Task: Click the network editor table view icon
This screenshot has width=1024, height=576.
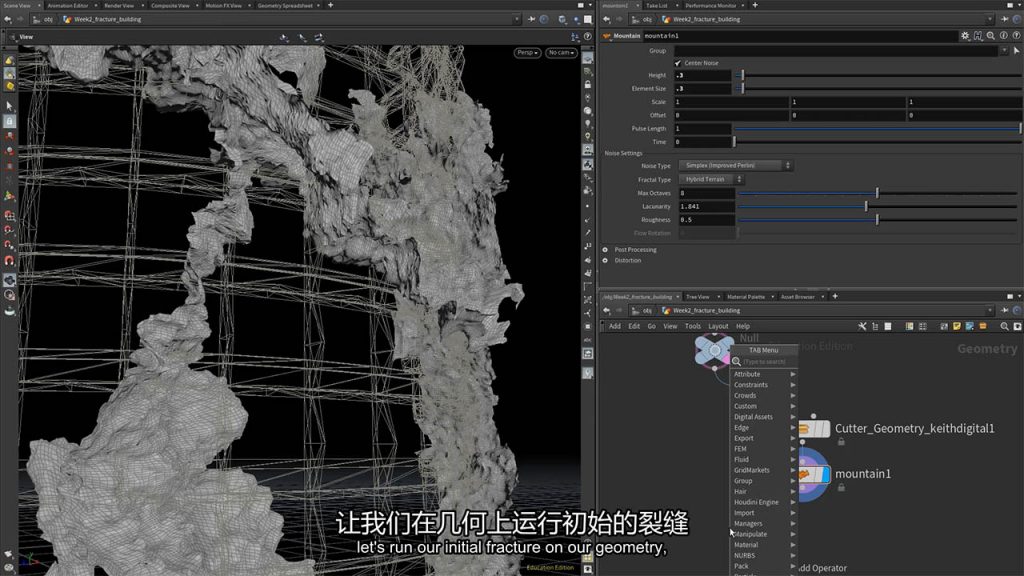Action: point(909,326)
